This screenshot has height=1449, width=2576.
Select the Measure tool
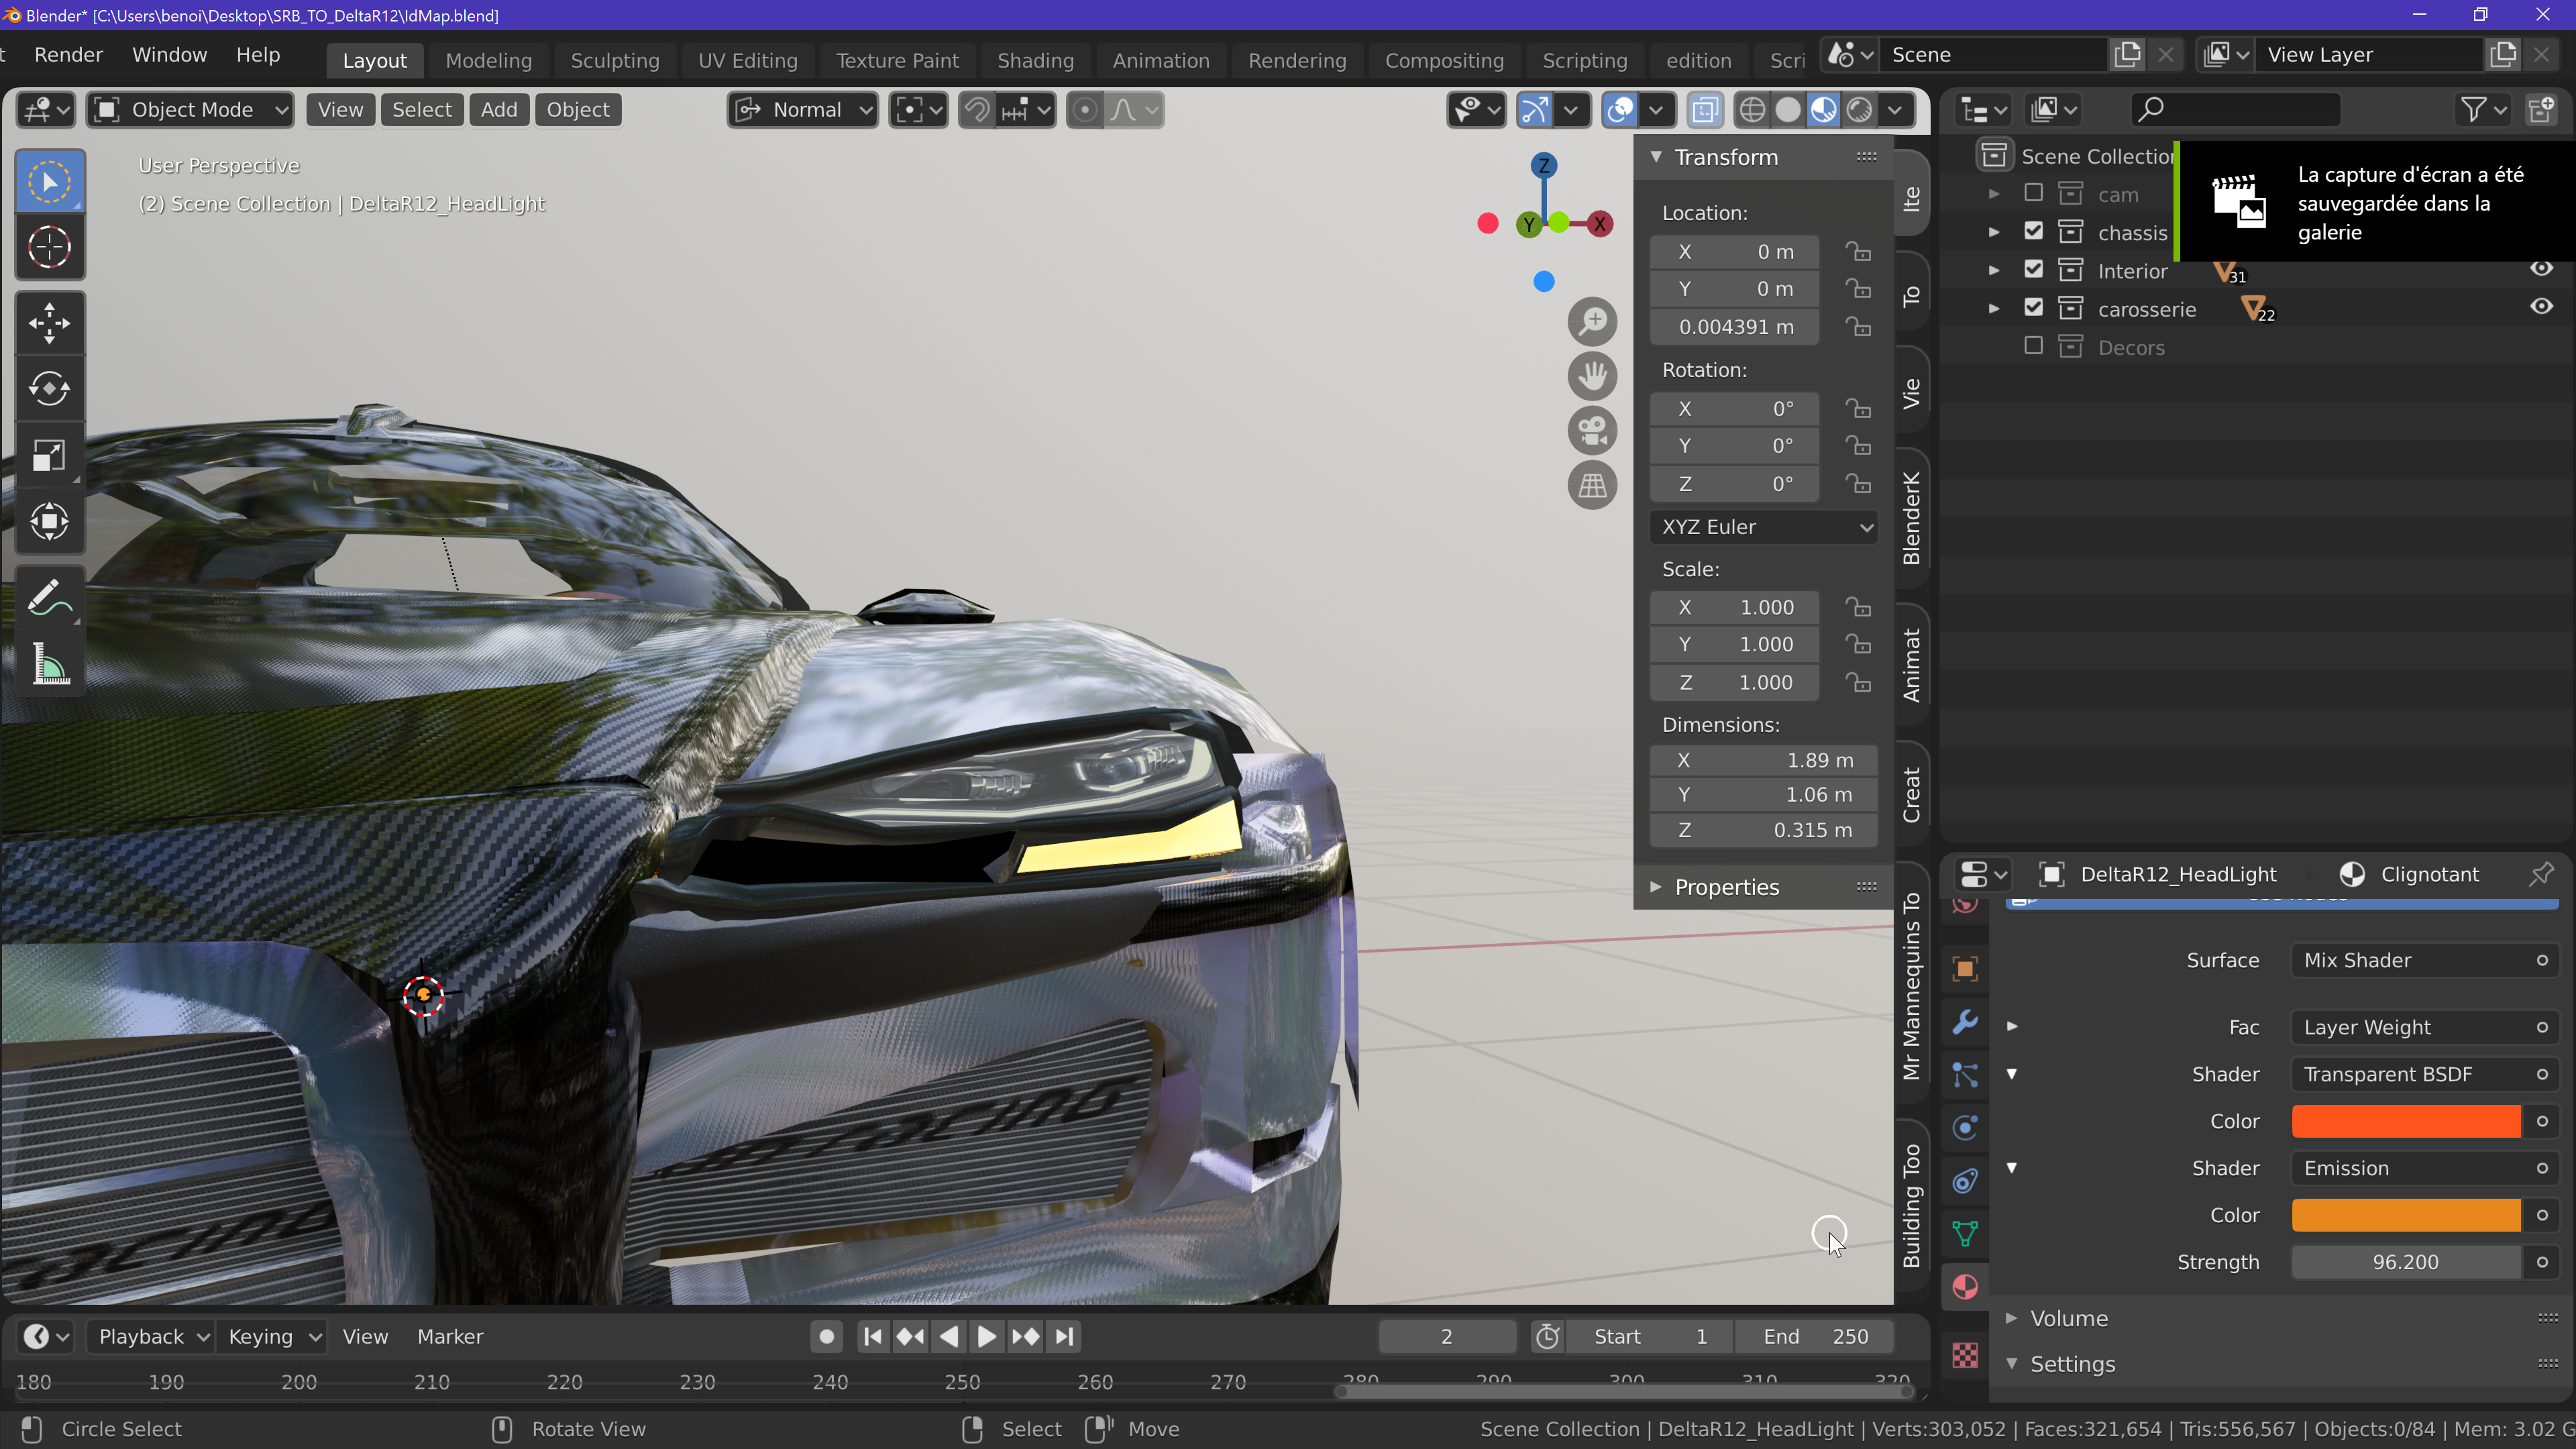click(x=49, y=664)
